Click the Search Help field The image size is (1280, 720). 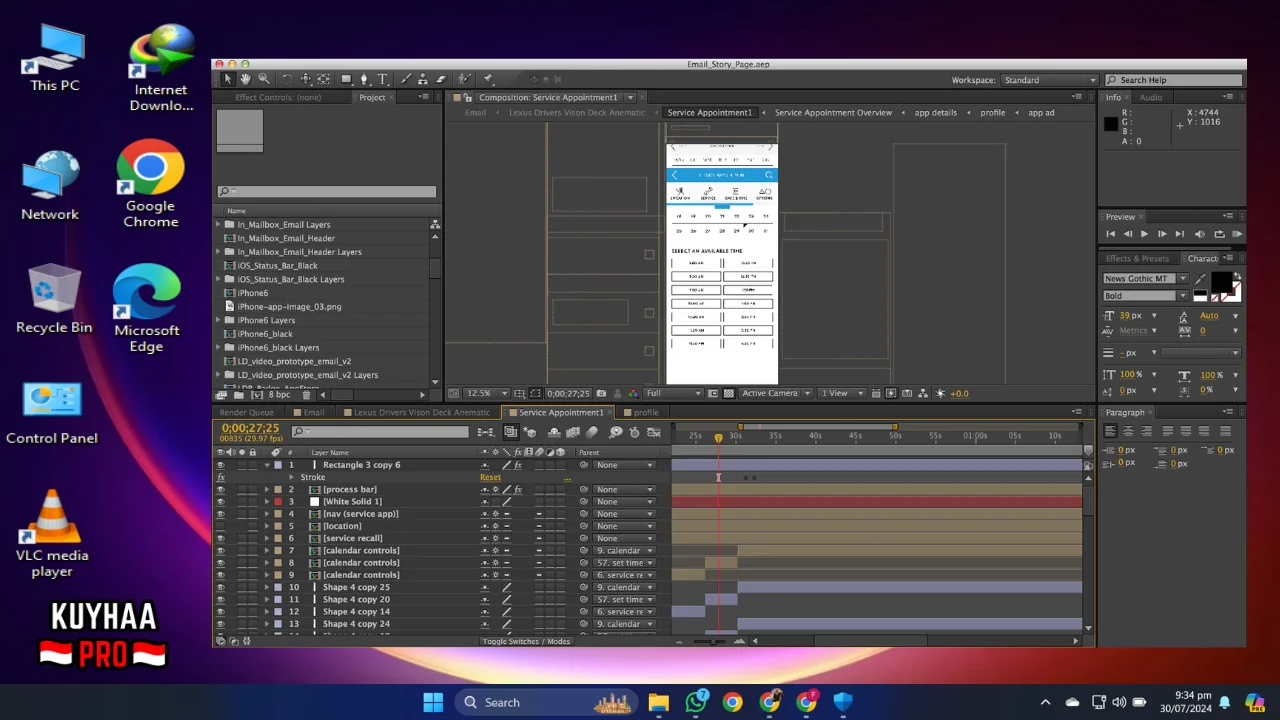[1173, 80]
